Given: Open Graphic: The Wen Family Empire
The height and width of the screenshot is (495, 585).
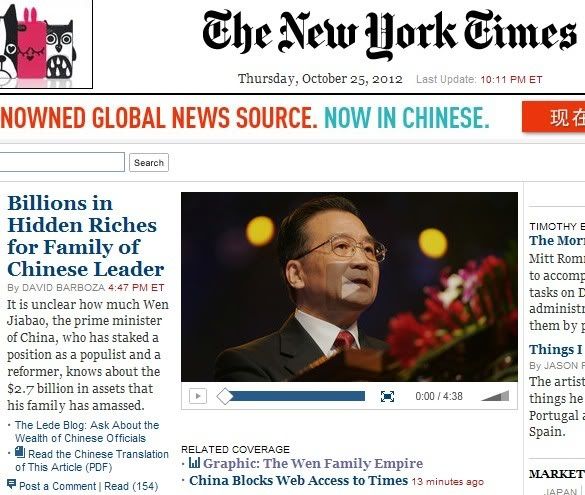Looking at the screenshot, I should [x=313, y=463].
